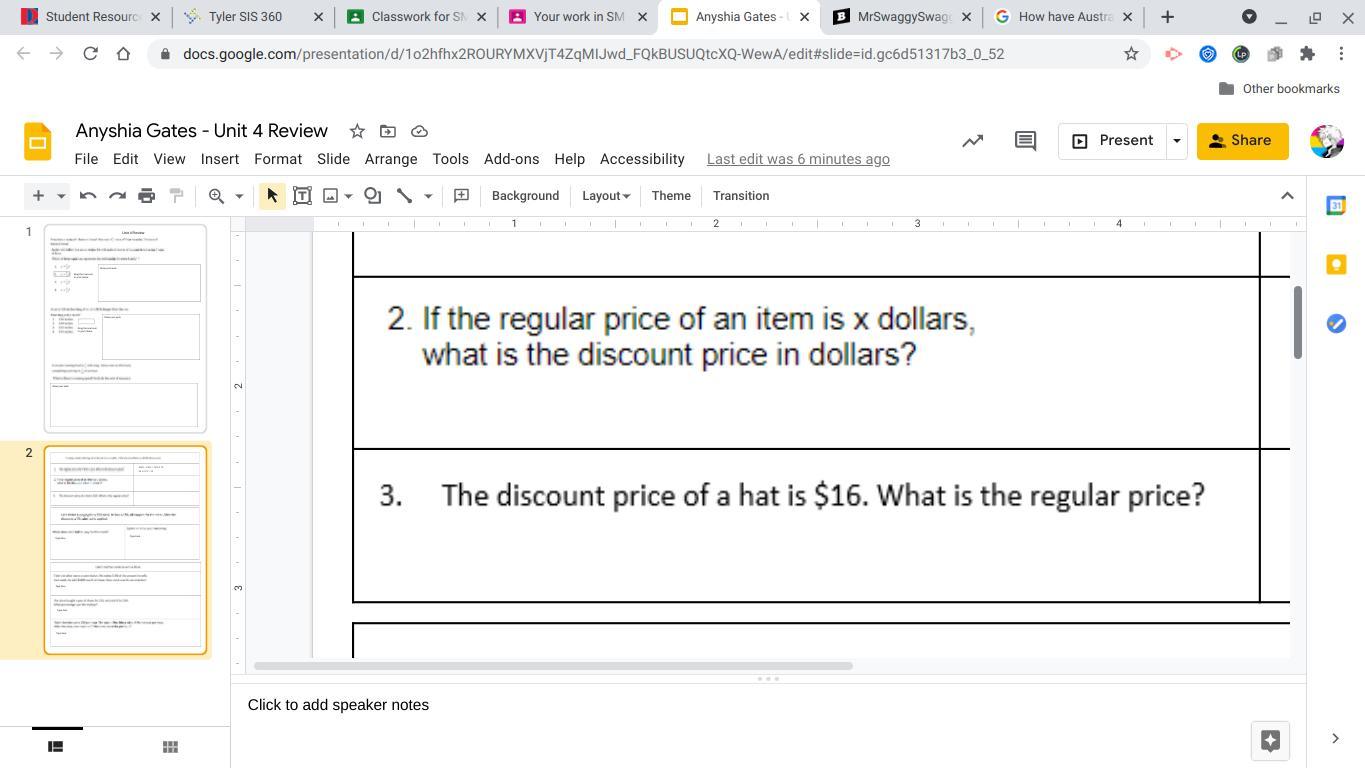The image size is (1365, 768).
Task: Click the speaker notes field
Action: pos(768,705)
